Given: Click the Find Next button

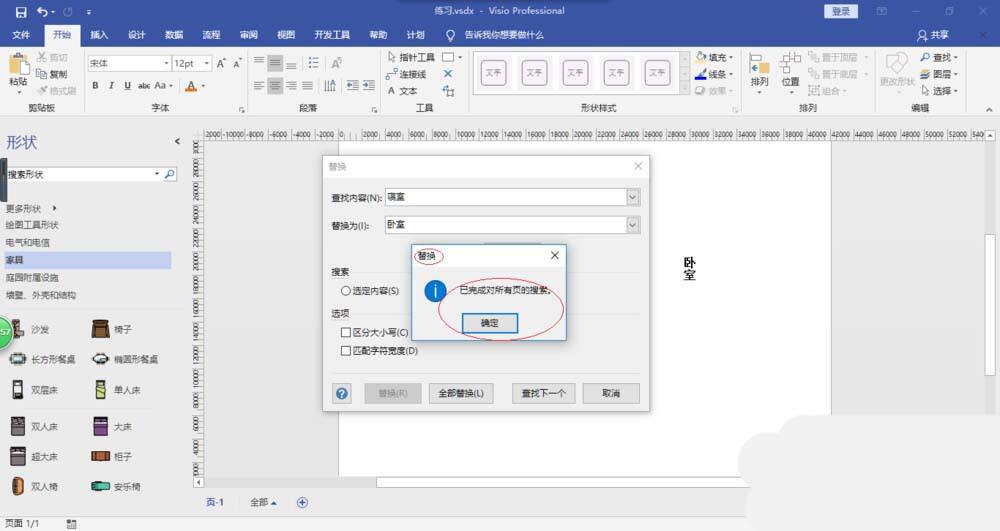Looking at the screenshot, I should [543, 393].
